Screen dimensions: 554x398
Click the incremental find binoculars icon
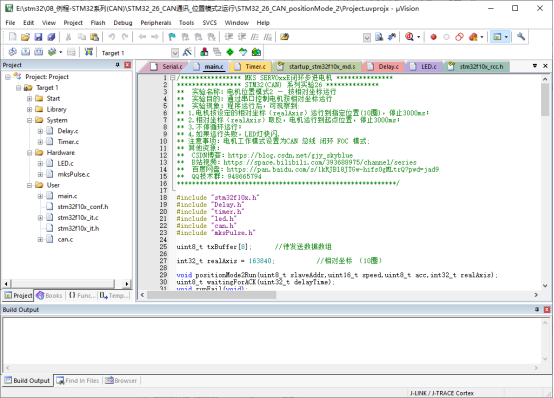392,37
